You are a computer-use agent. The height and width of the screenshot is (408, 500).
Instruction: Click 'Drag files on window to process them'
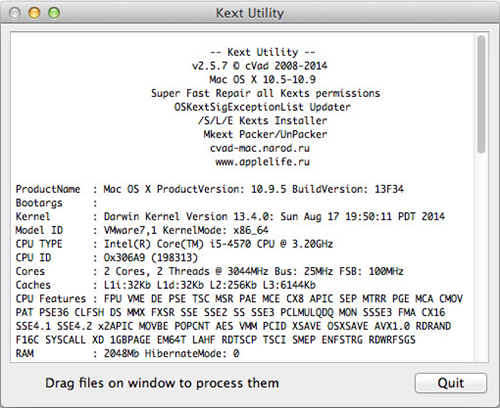[162, 383]
